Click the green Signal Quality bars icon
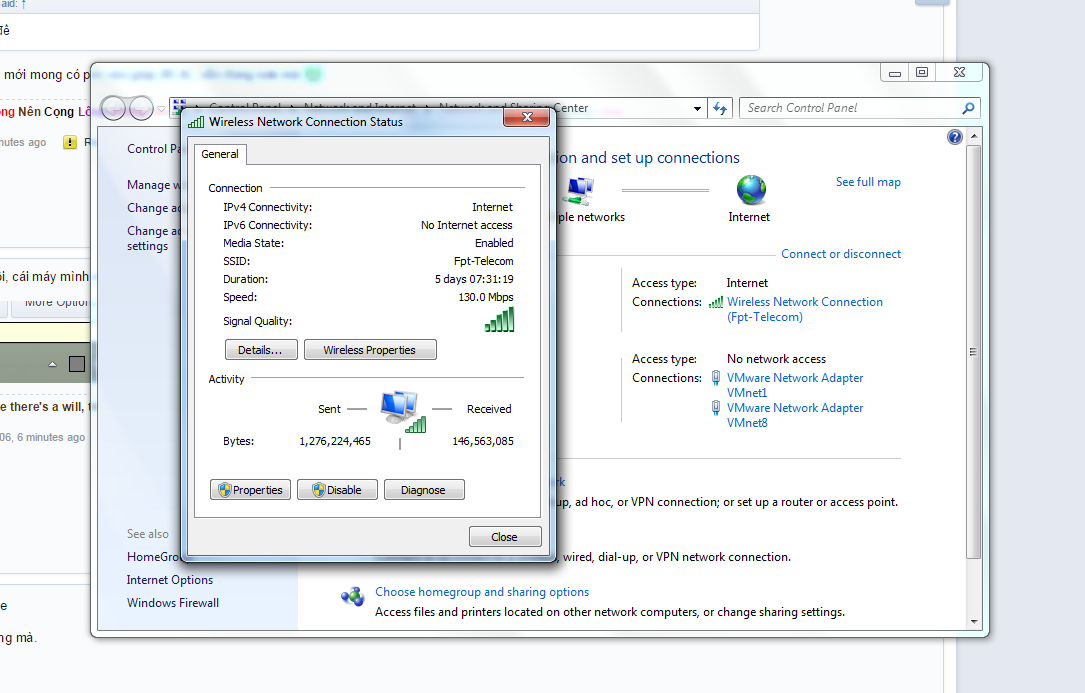 point(499,319)
